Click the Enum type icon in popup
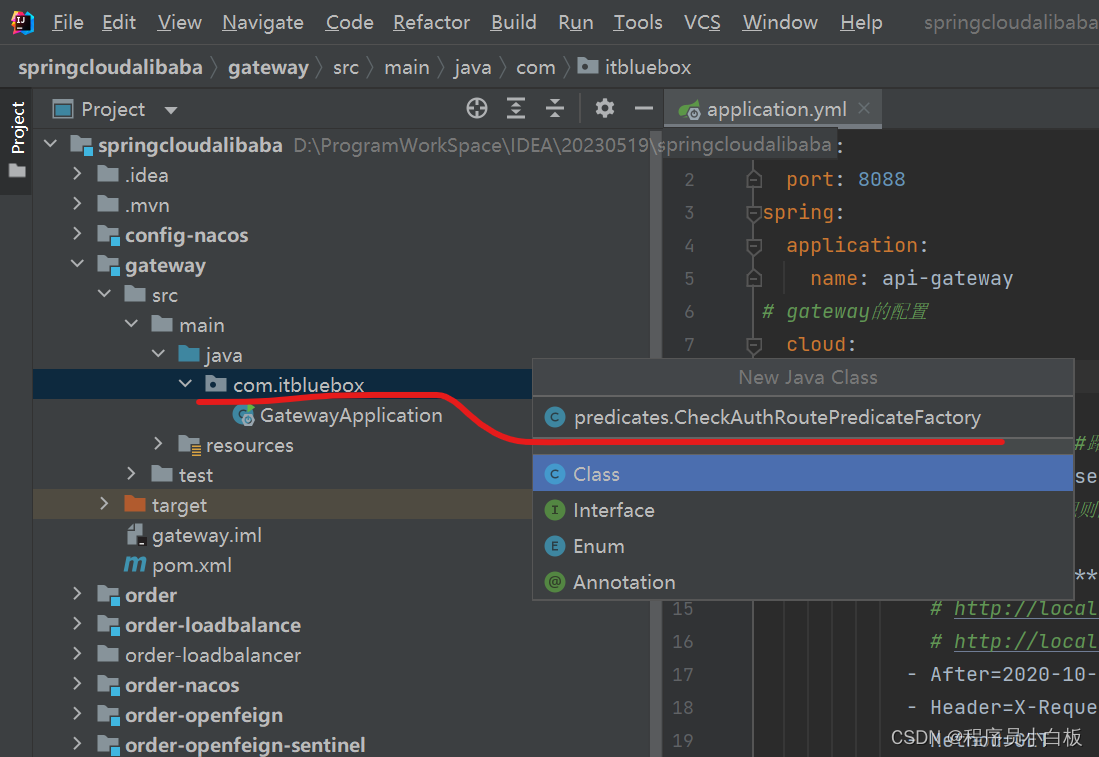This screenshot has width=1099, height=757. click(x=554, y=546)
